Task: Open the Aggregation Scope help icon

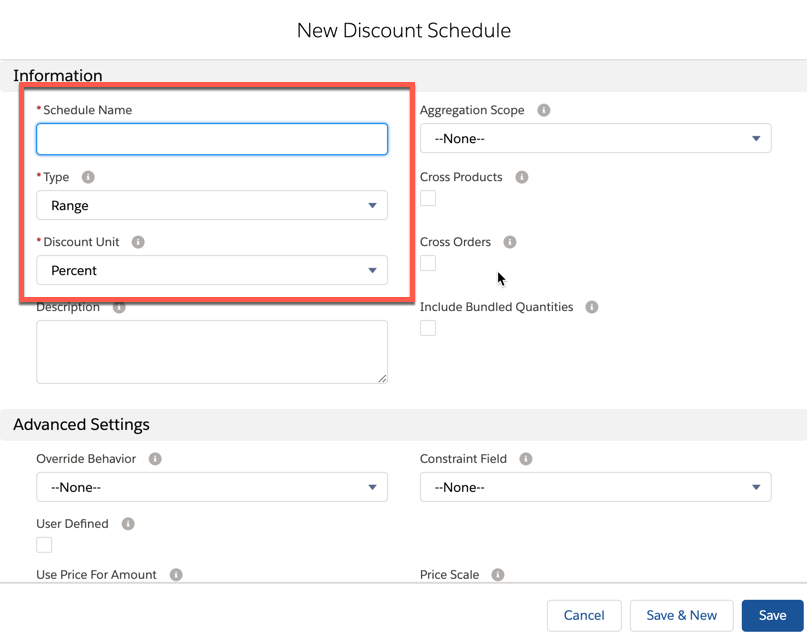Action: pos(543,110)
